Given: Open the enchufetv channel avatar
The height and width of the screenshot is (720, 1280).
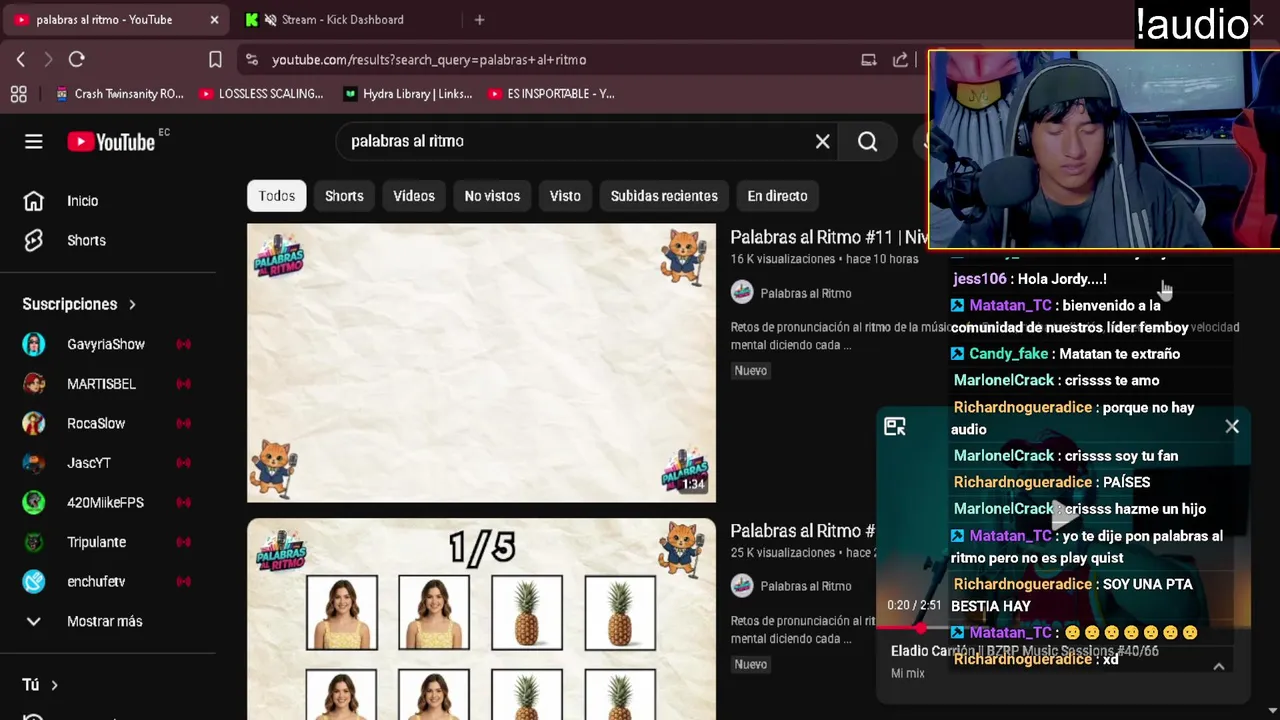Looking at the screenshot, I should pyautogui.click(x=34, y=581).
